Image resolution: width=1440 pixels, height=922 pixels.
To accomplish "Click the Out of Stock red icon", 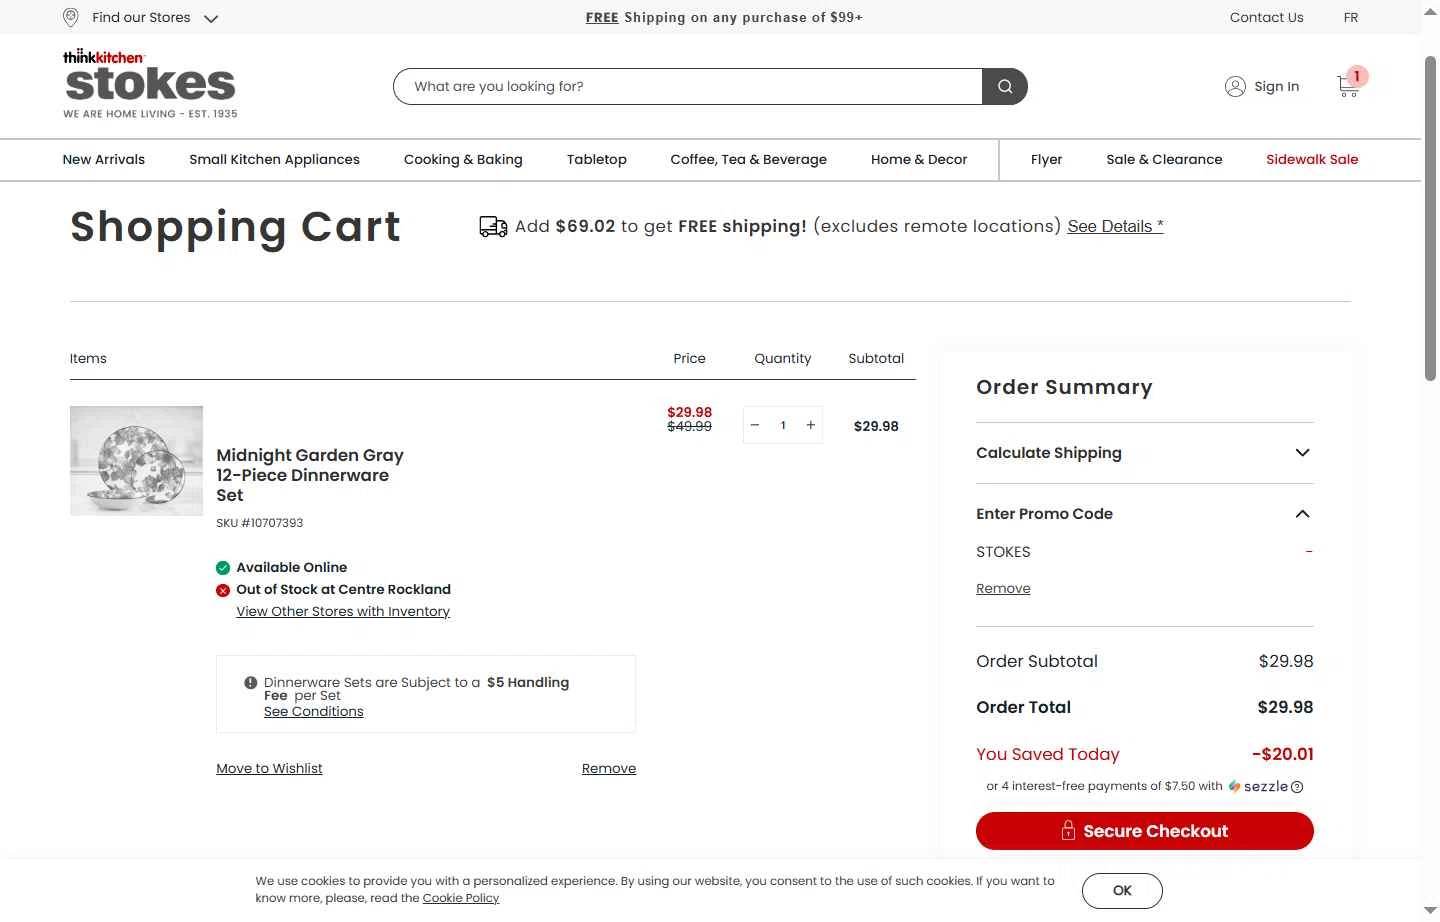I will [x=223, y=590].
